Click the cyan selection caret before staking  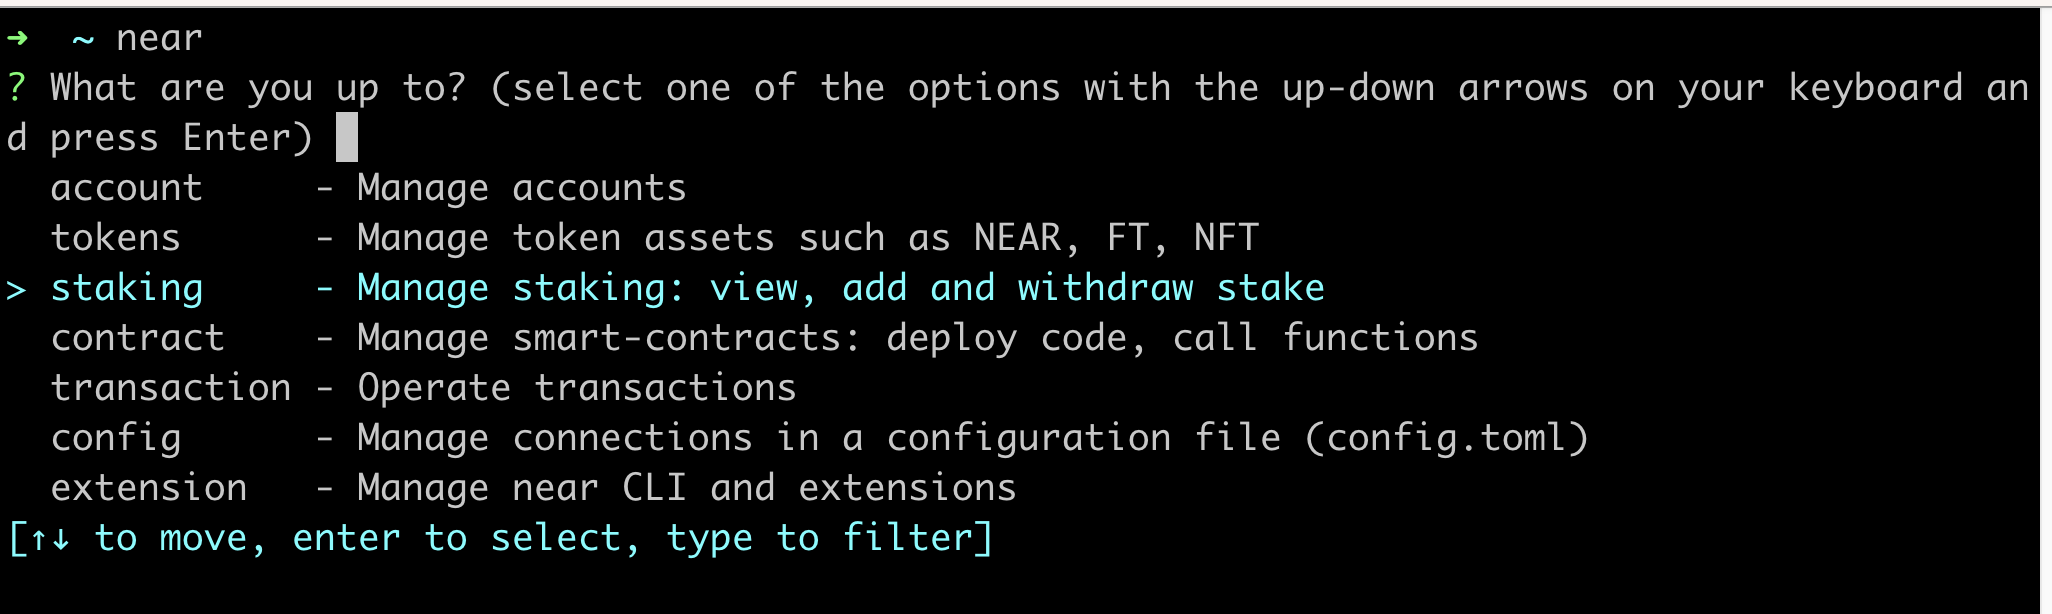click(16, 290)
